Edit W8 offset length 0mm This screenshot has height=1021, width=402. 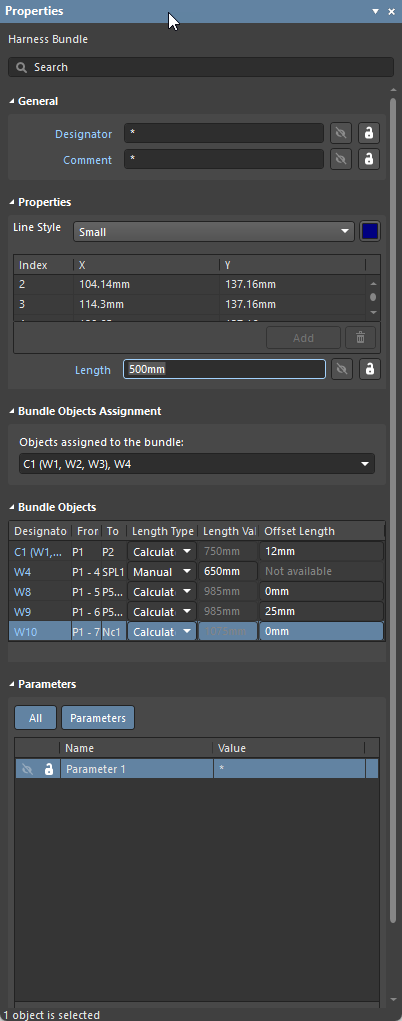click(321, 591)
